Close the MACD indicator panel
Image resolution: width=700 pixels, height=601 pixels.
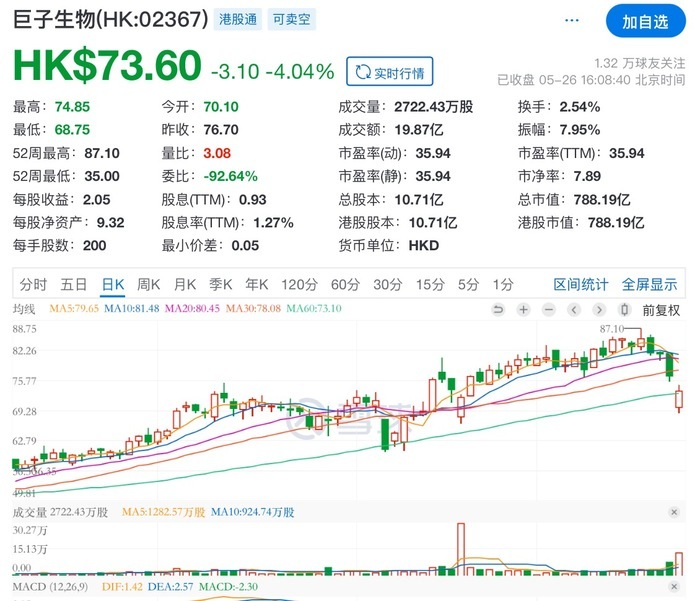coord(674,586)
